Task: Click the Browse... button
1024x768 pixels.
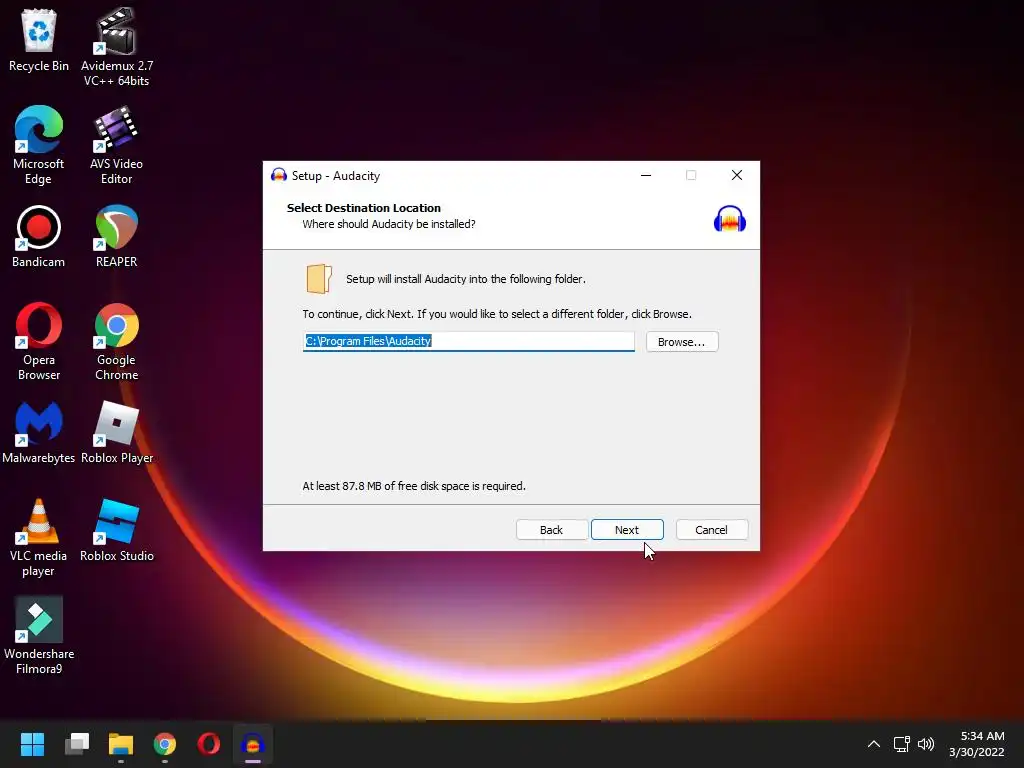Action: pyautogui.click(x=682, y=342)
